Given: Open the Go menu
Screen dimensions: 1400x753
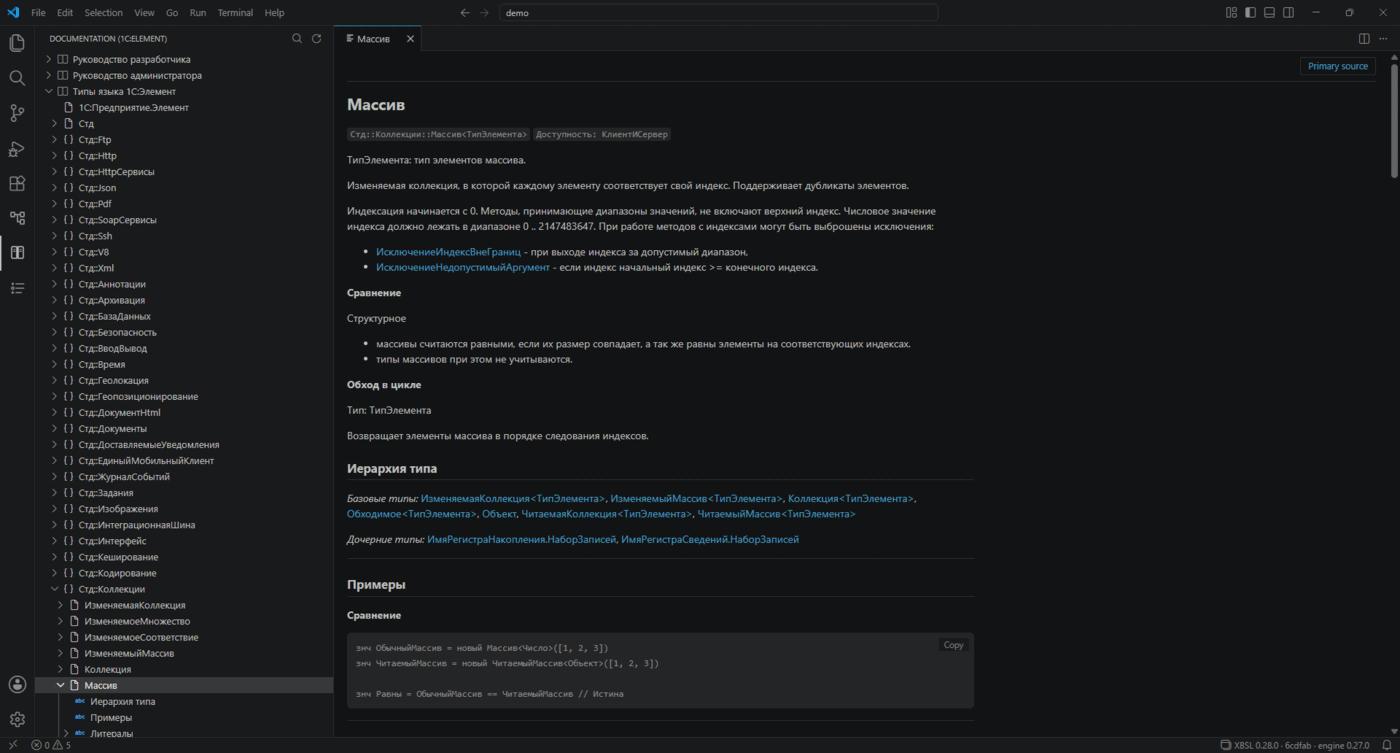Looking at the screenshot, I should pyautogui.click(x=172, y=13).
